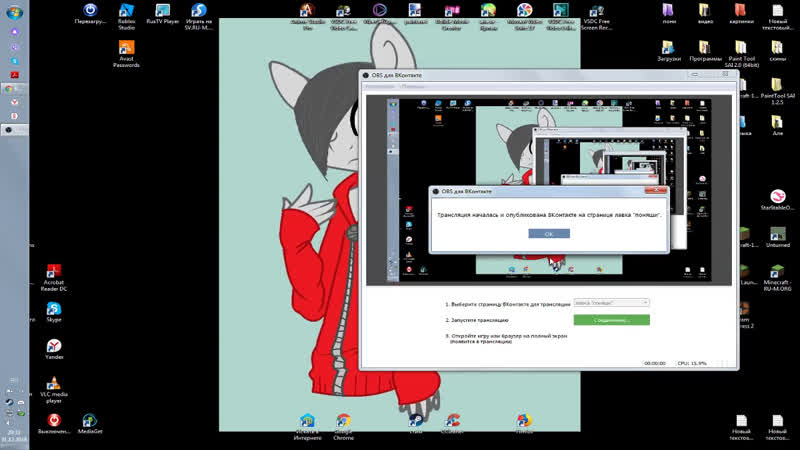Open RusTV Player desktop icon
Screen dimensions: 800x450
[x=163, y=14]
